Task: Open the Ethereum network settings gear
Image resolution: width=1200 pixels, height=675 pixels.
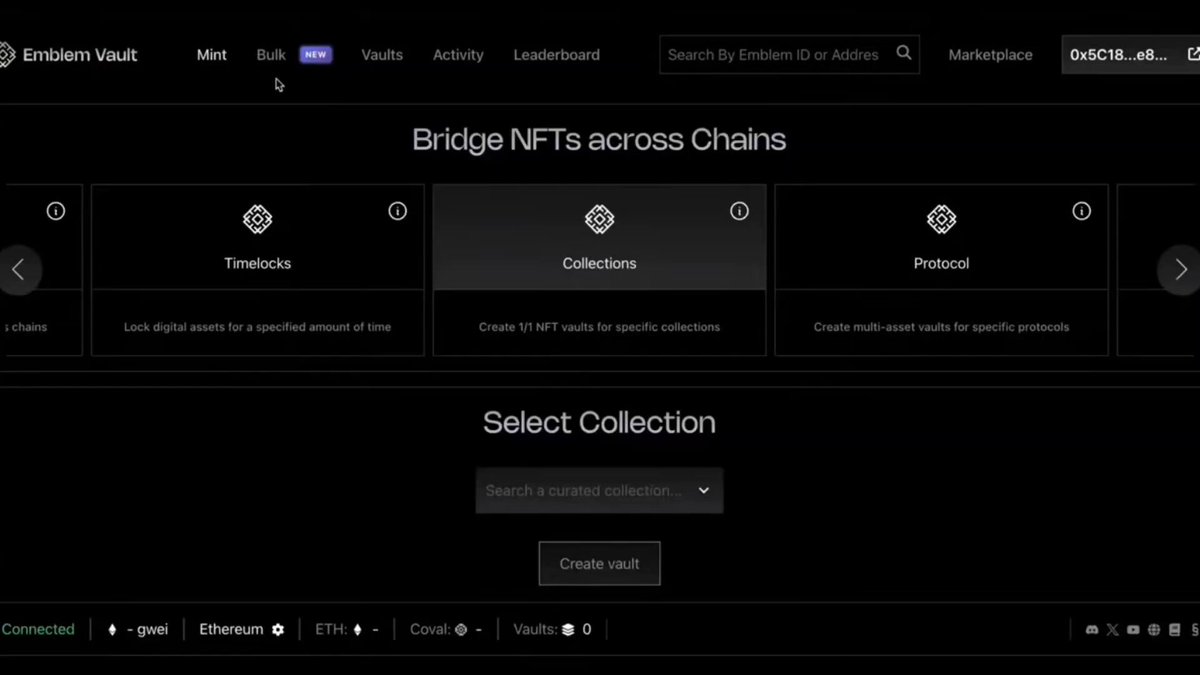Action: [x=278, y=630]
